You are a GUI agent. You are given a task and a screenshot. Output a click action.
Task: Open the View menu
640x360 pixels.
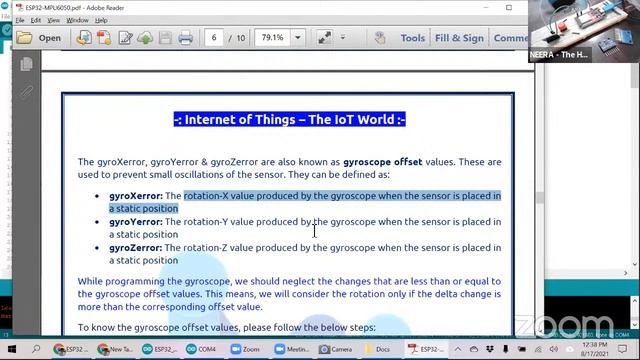coord(53,20)
